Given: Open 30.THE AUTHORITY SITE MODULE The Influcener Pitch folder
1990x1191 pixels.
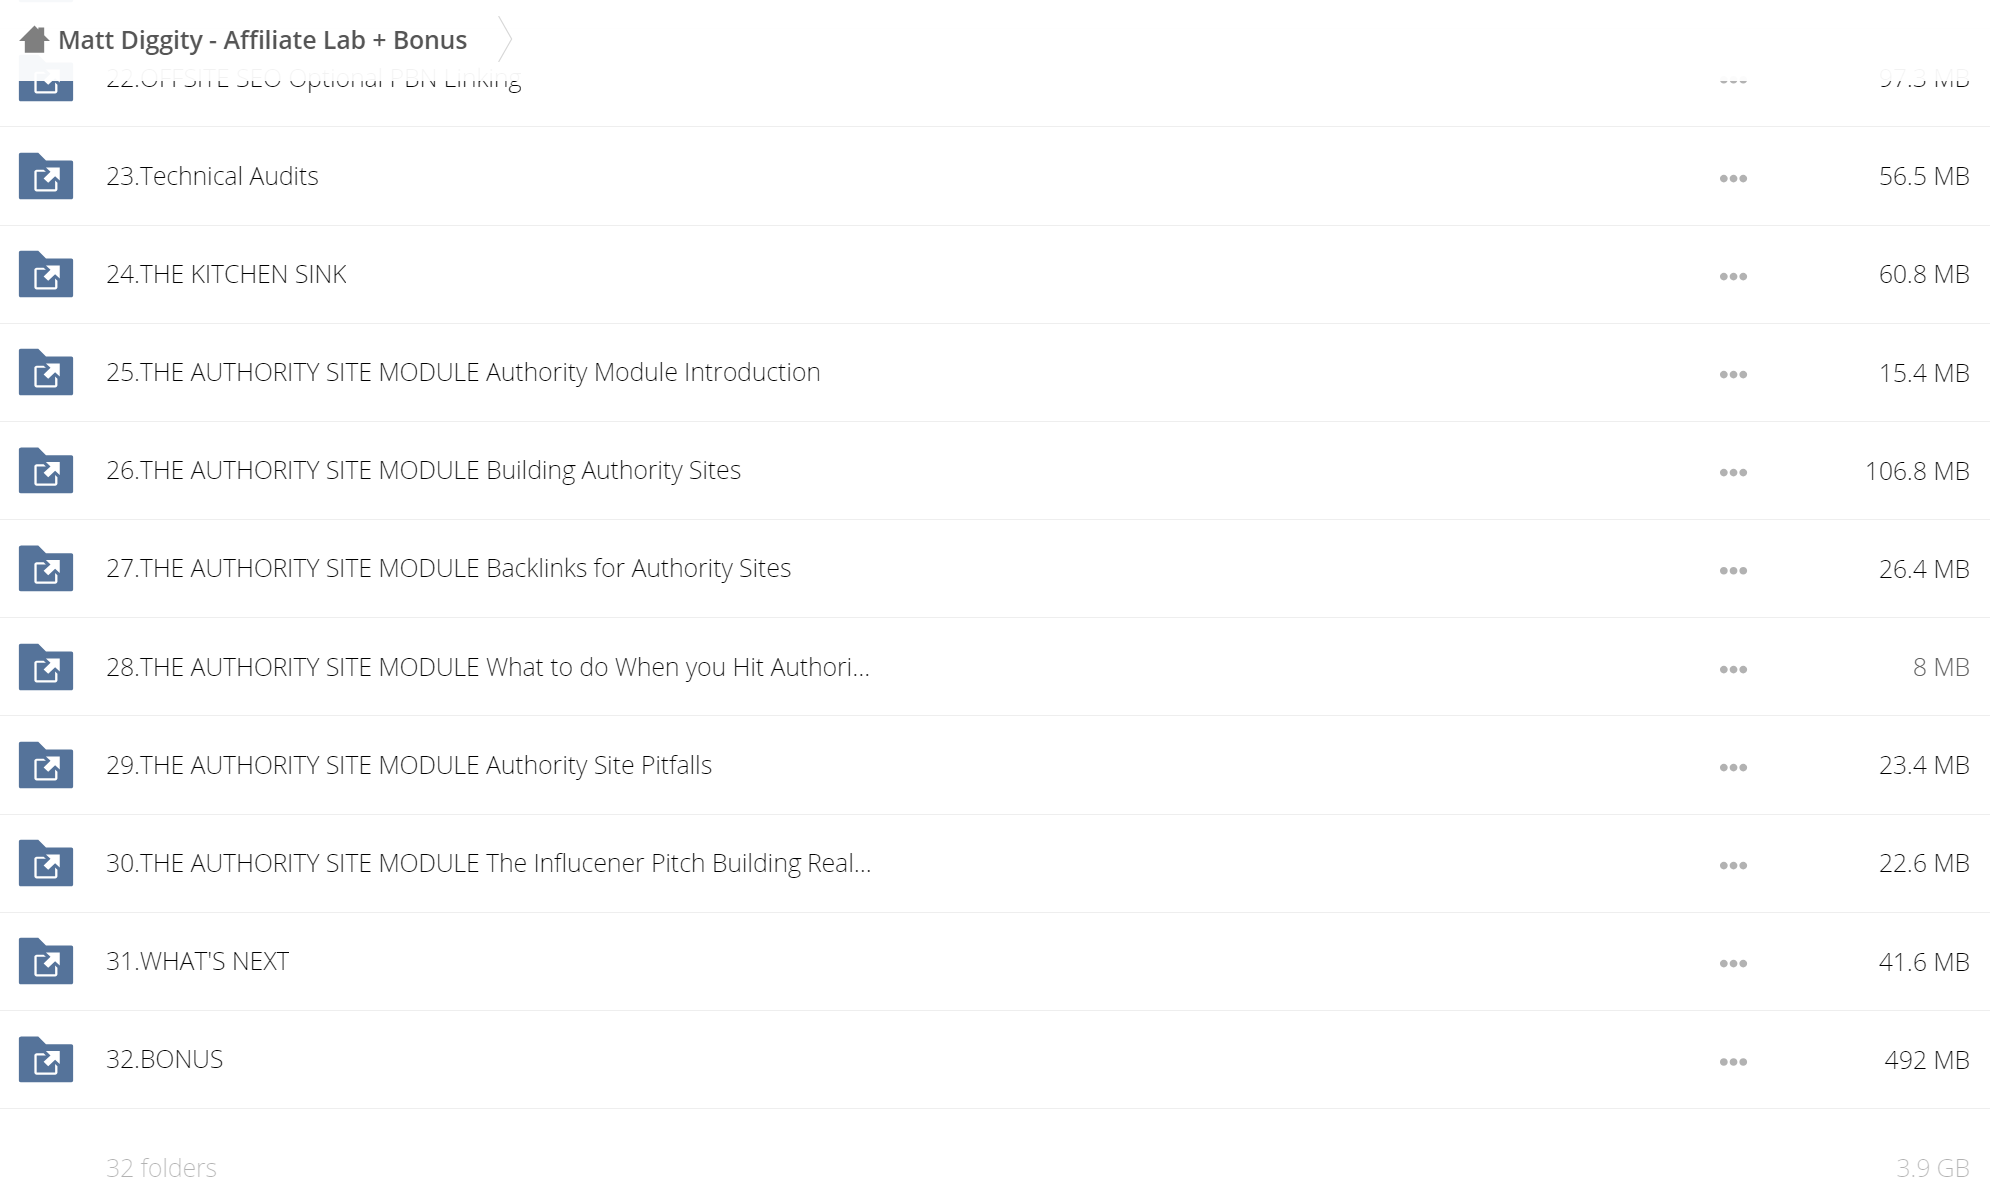Looking at the screenshot, I should click(x=489, y=863).
